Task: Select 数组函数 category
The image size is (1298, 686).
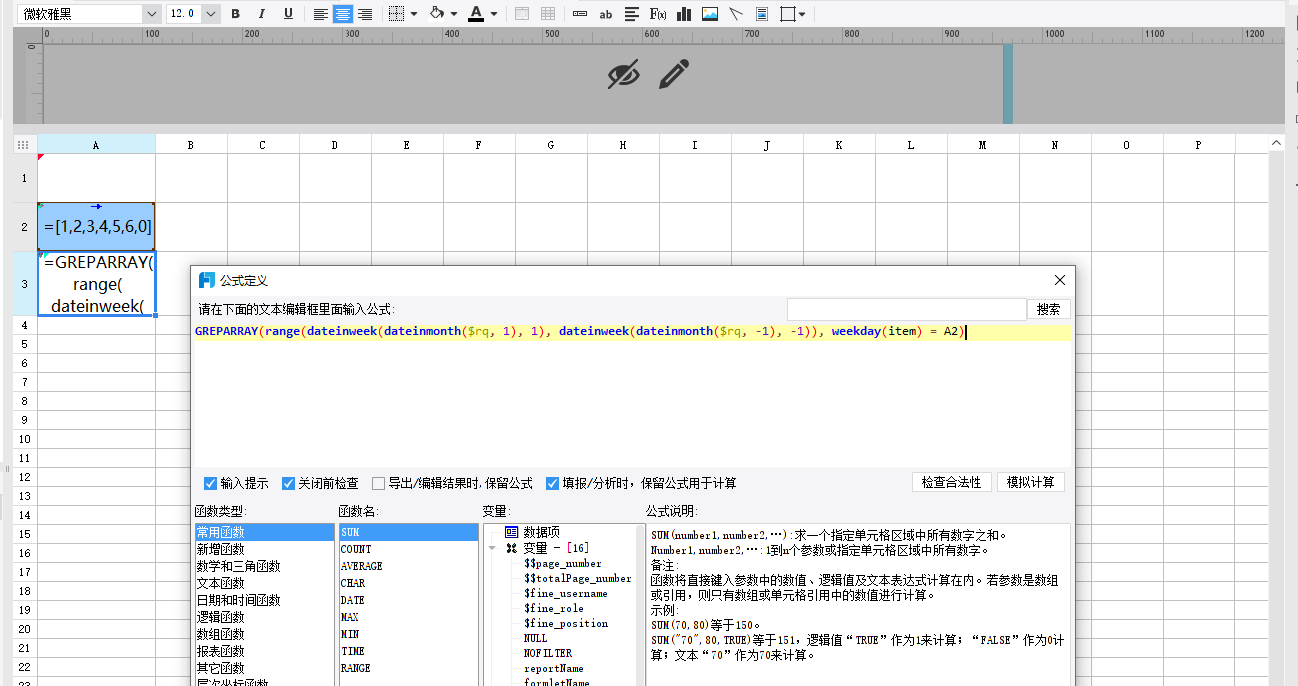Action: [265, 634]
